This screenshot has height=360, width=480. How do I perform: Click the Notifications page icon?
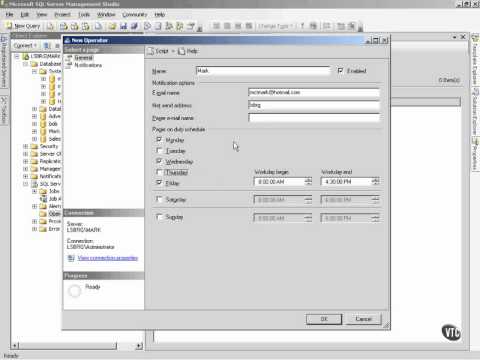[x=69, y=65]
